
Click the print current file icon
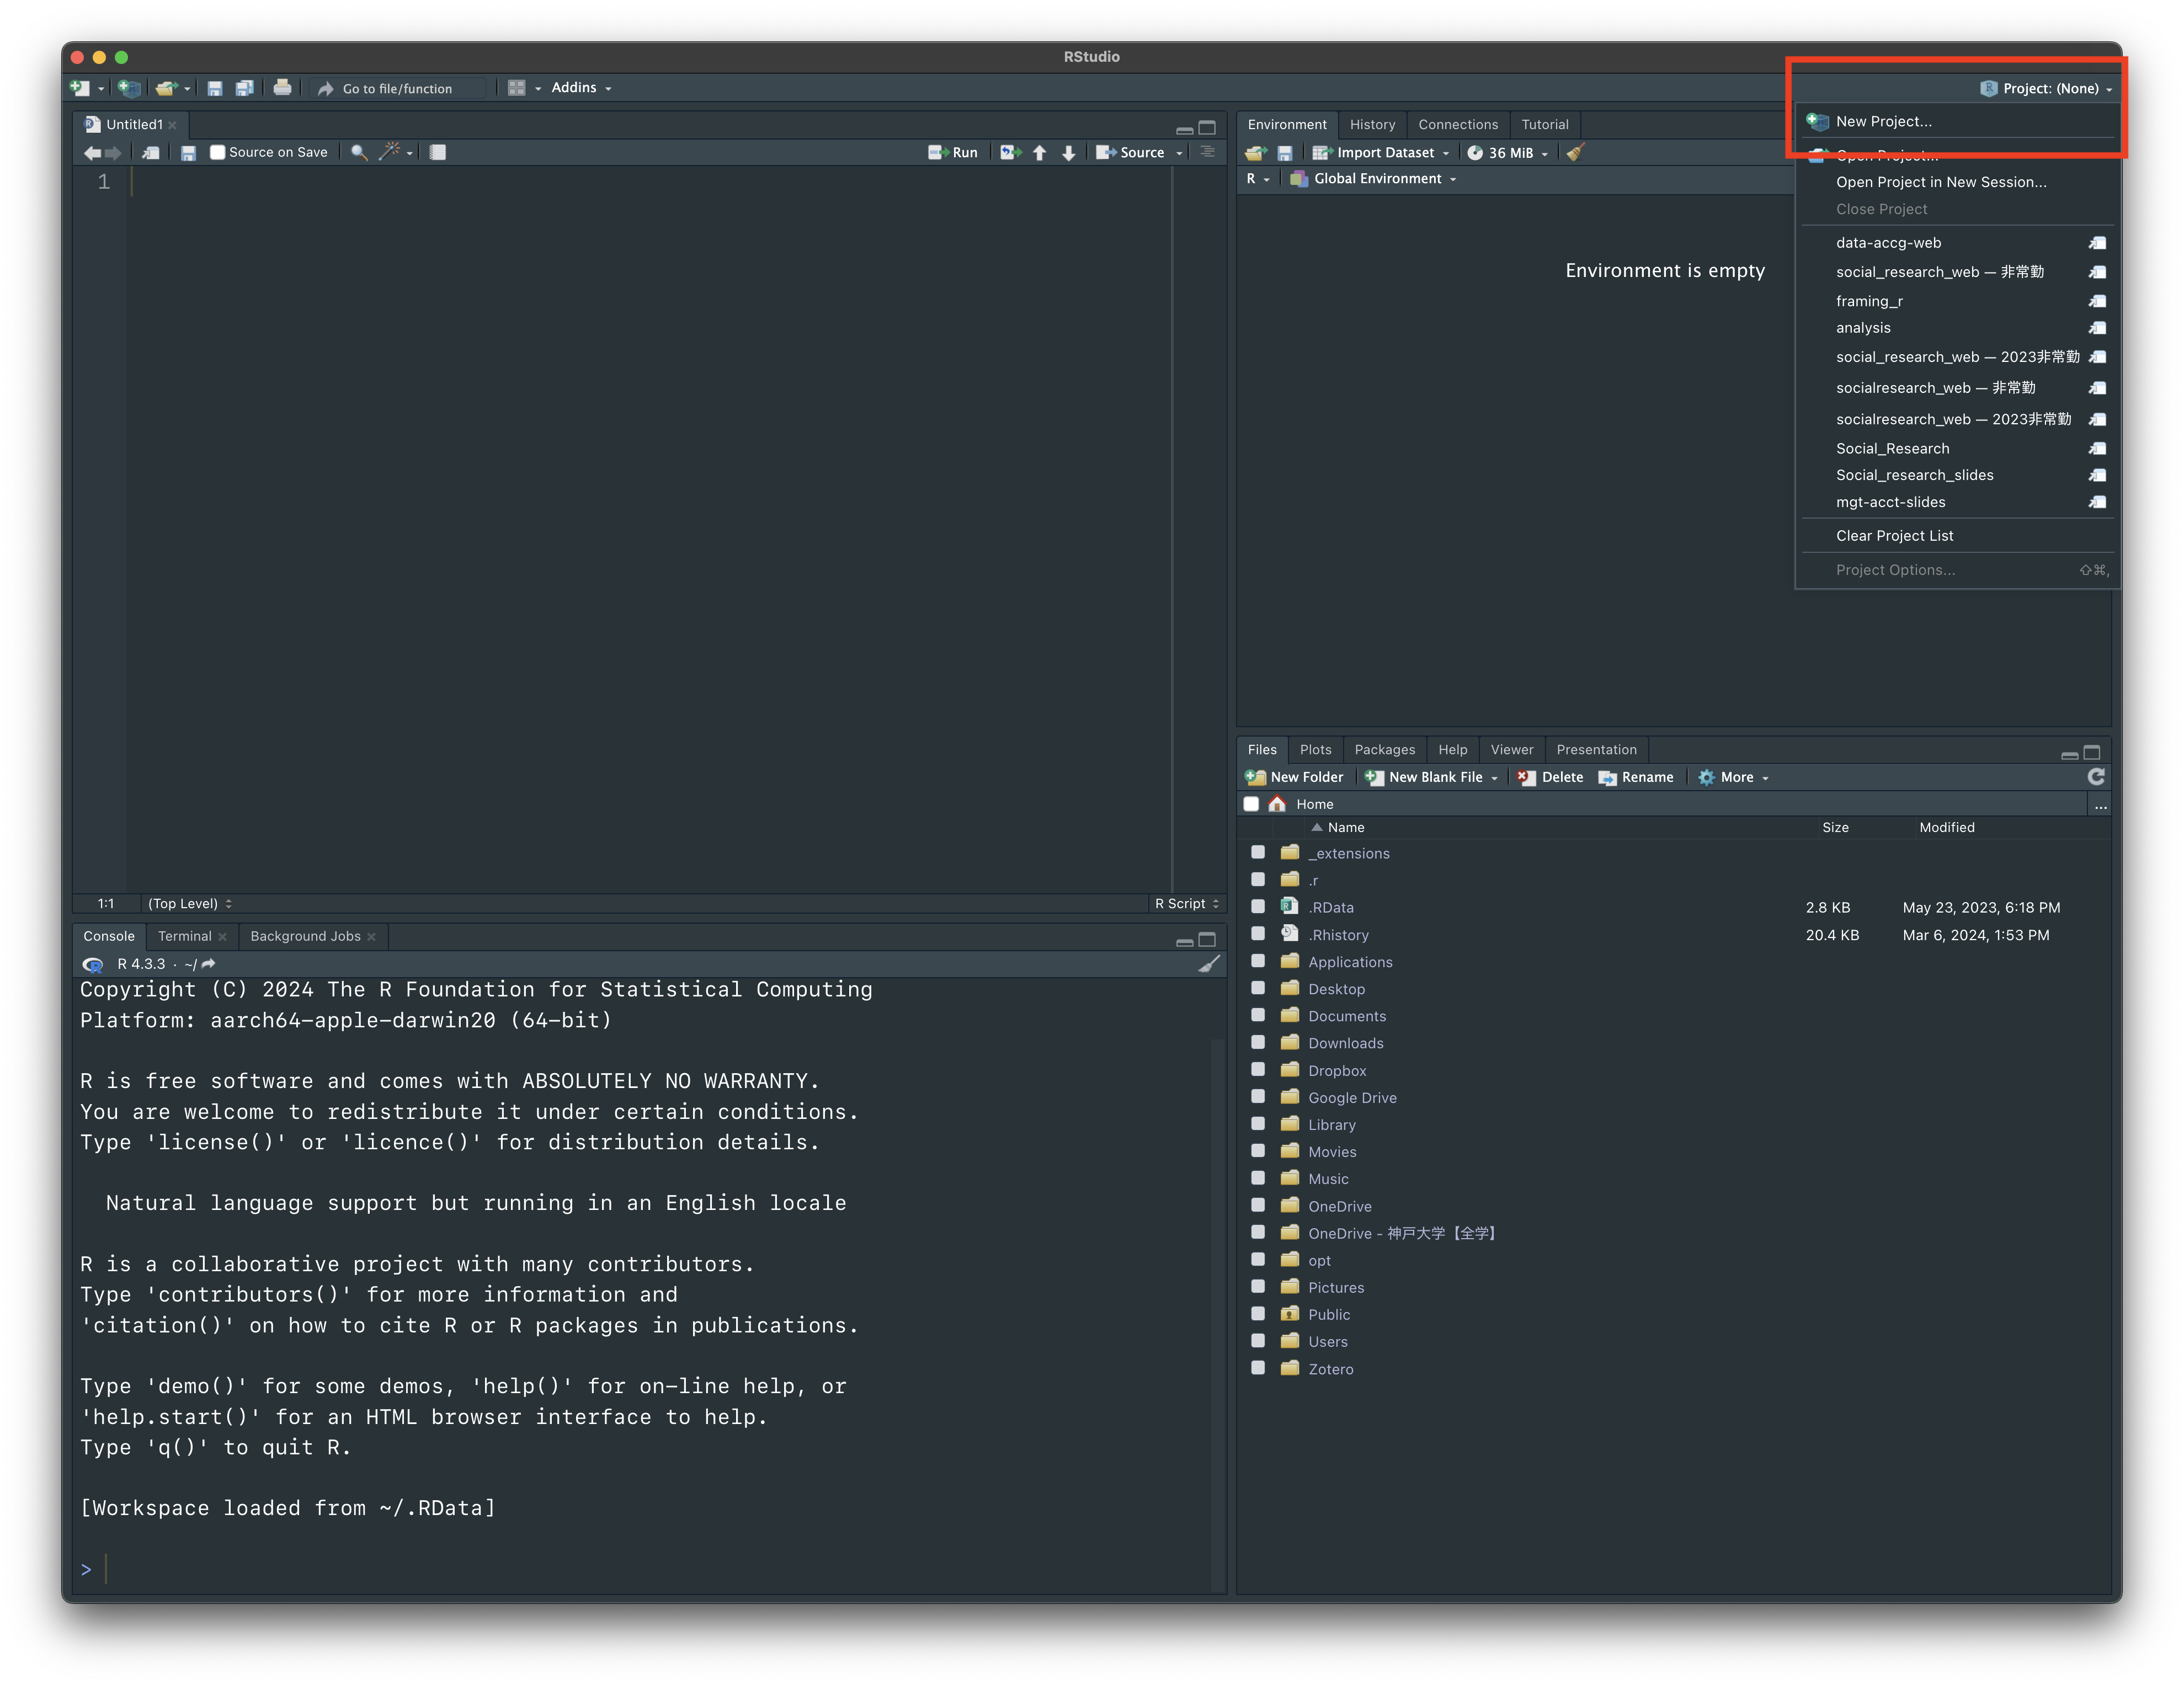283,88
